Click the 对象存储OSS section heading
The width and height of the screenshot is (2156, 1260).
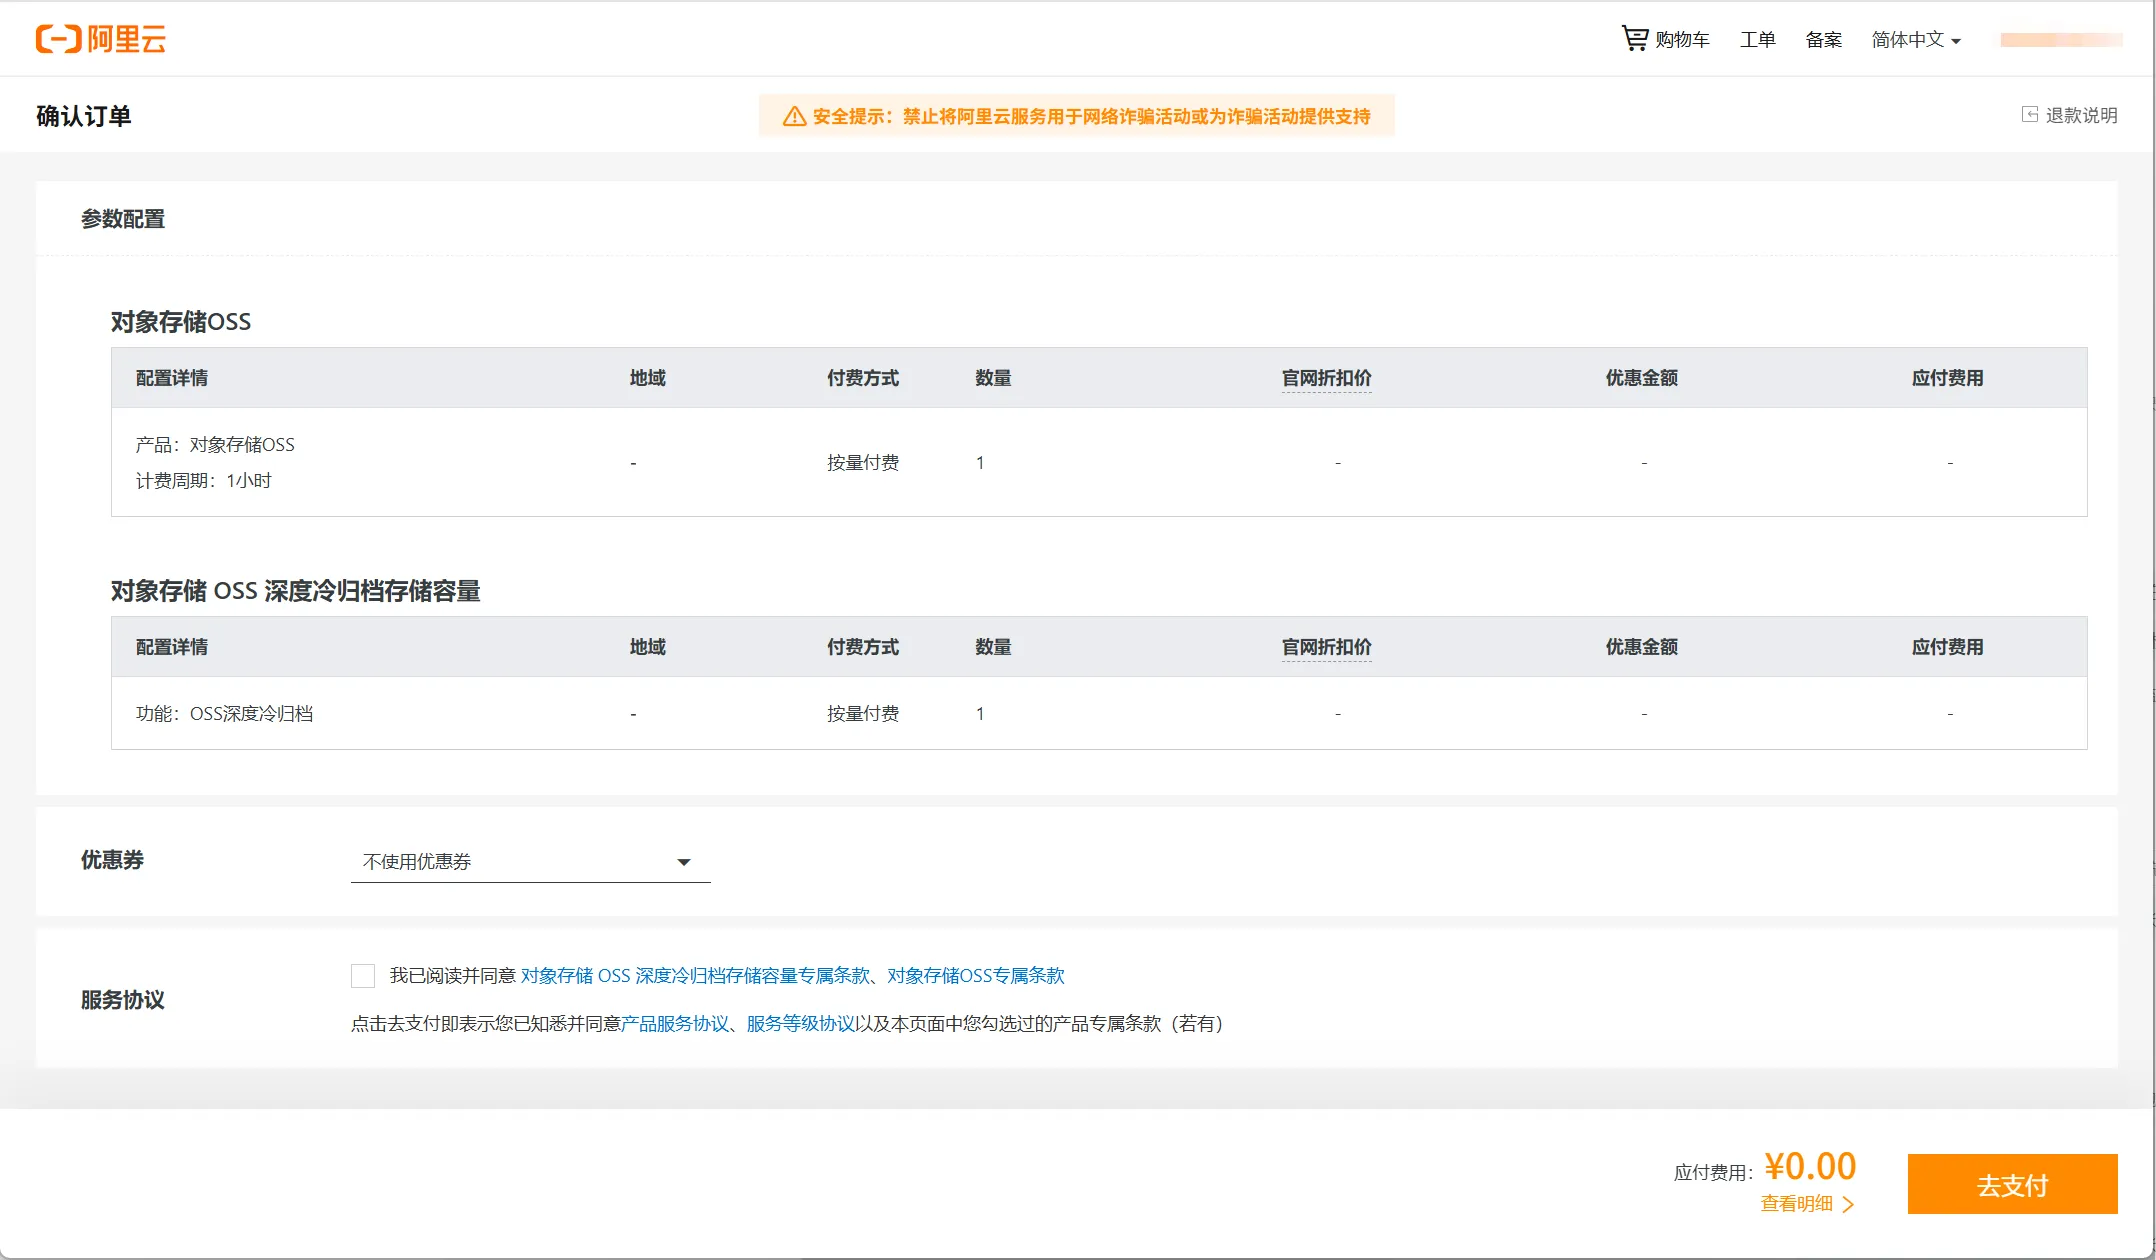(x=180, y=321)
